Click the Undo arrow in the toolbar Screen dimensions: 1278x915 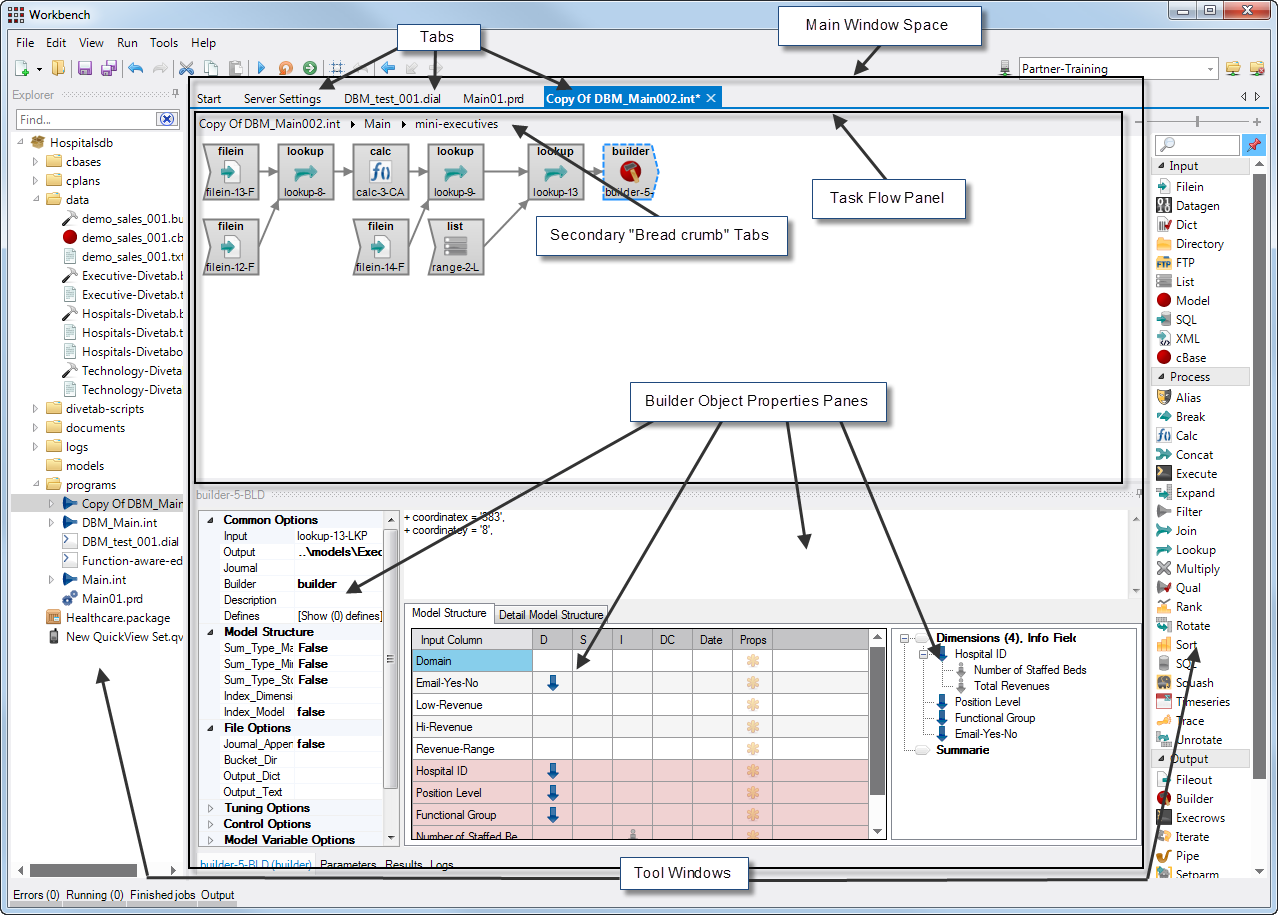click(x=136, y=68)
